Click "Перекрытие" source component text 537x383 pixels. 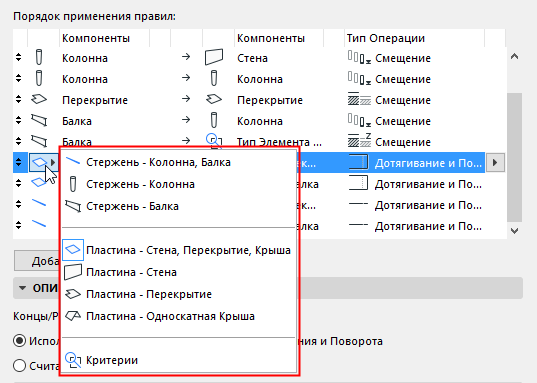[95, 100]
